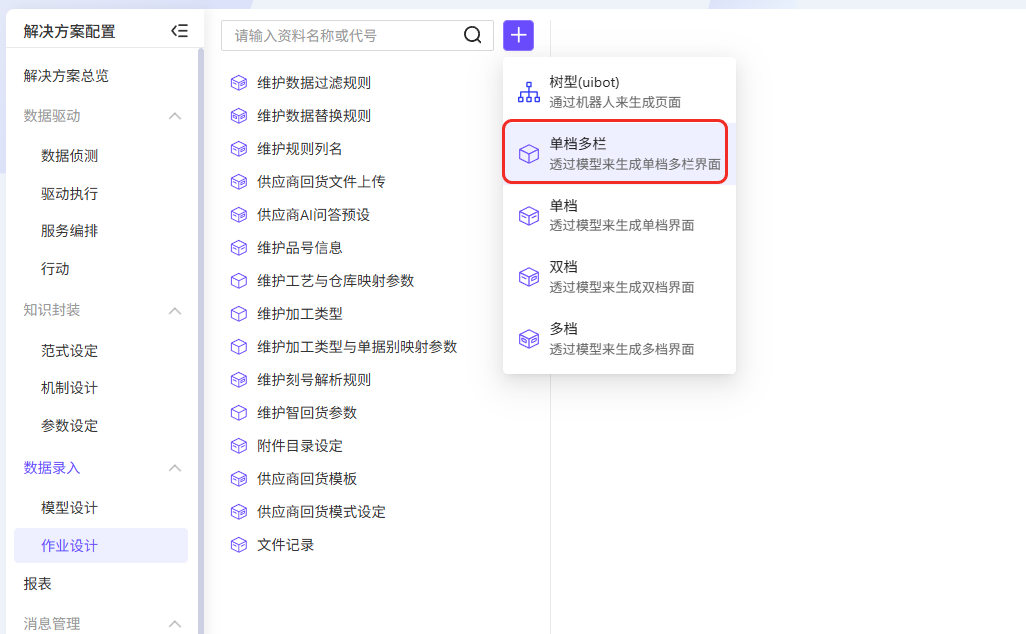Select 单档 from the dropdown menu
The height and width of the screenshot is (634, 1026).
[620, 215]
